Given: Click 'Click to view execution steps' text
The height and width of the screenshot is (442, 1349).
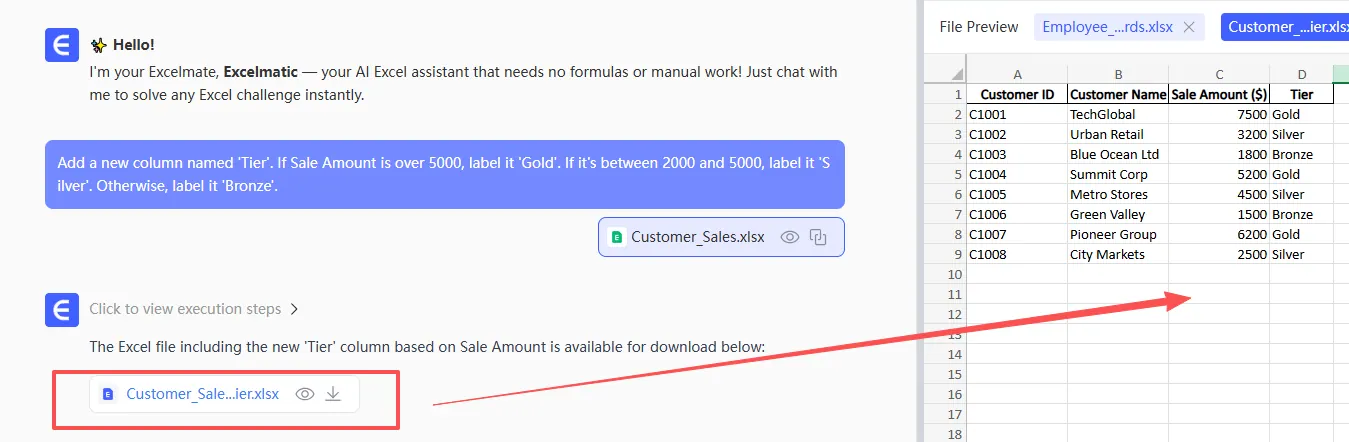Looking at the screenshot, I should pos(185,309).
